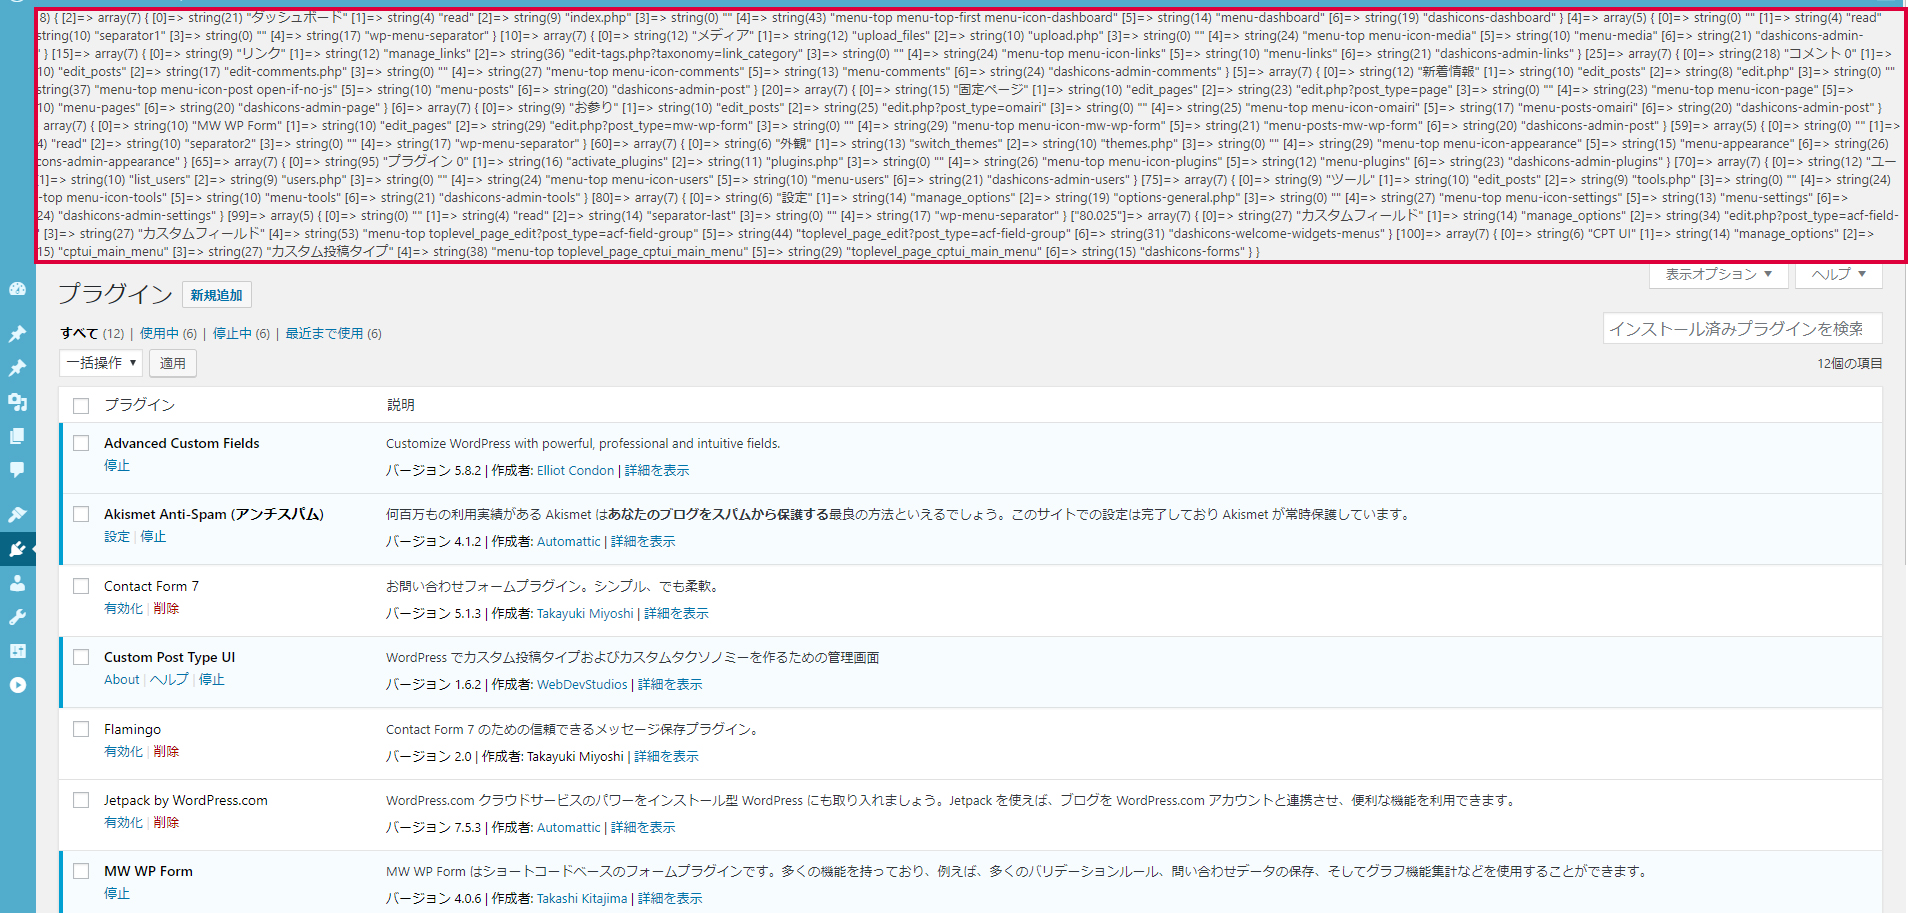The width and height of the screenshot is (1908, 913).
Task: View Akismet details via 詳細を表示
Action: 643,542
